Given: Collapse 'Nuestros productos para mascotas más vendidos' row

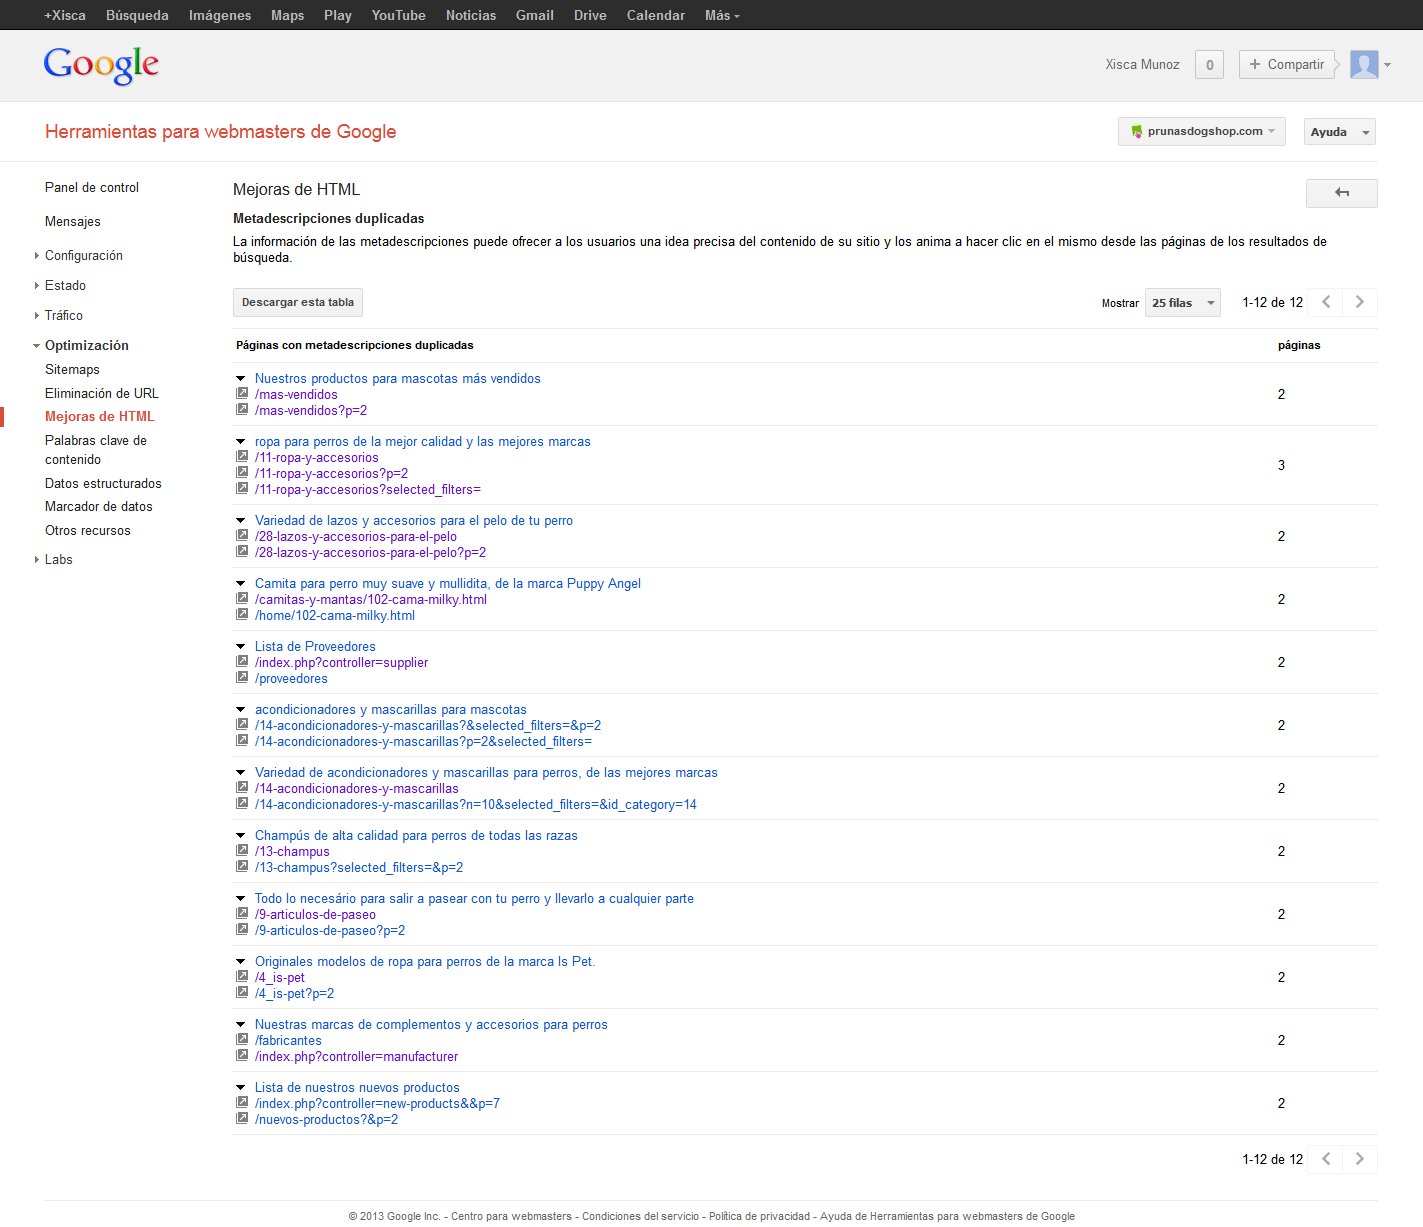Looking at the screenshot, I should click(241, 379).
